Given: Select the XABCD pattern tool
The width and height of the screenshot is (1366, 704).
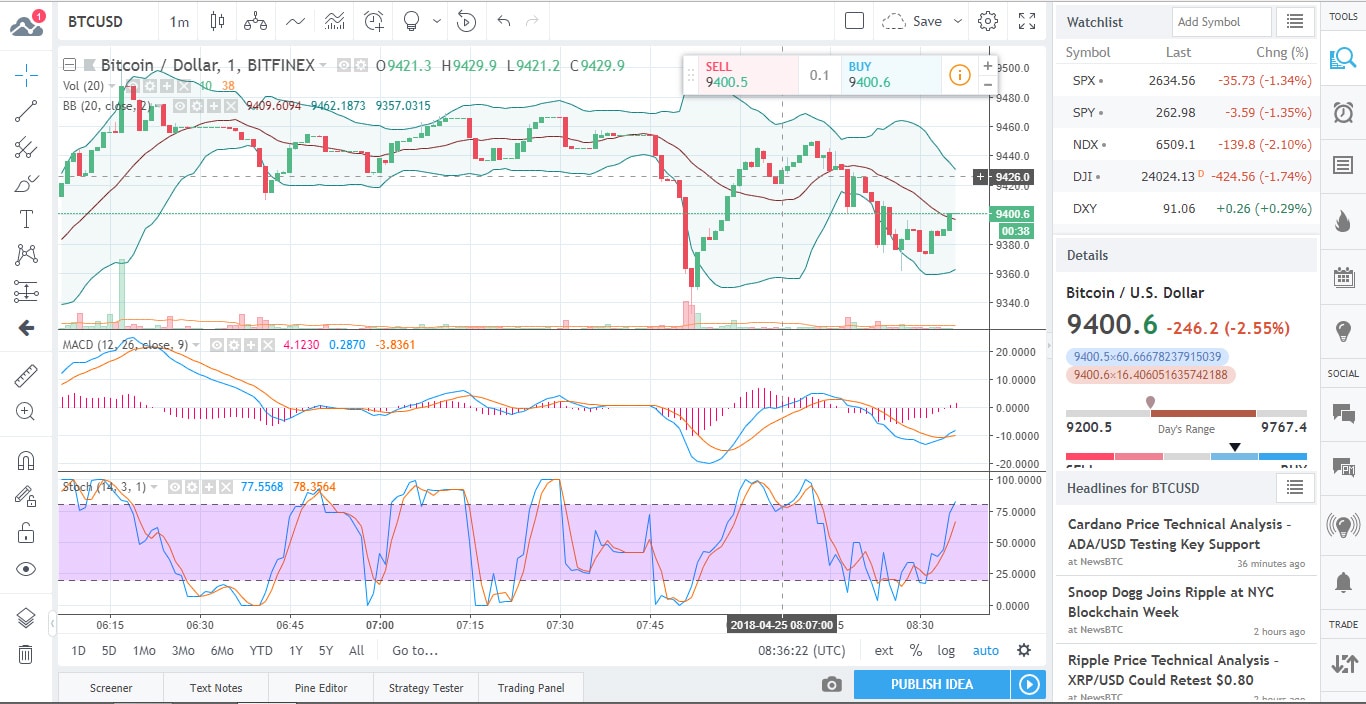Looking at the screenshot, I should [x=26, y=255].
